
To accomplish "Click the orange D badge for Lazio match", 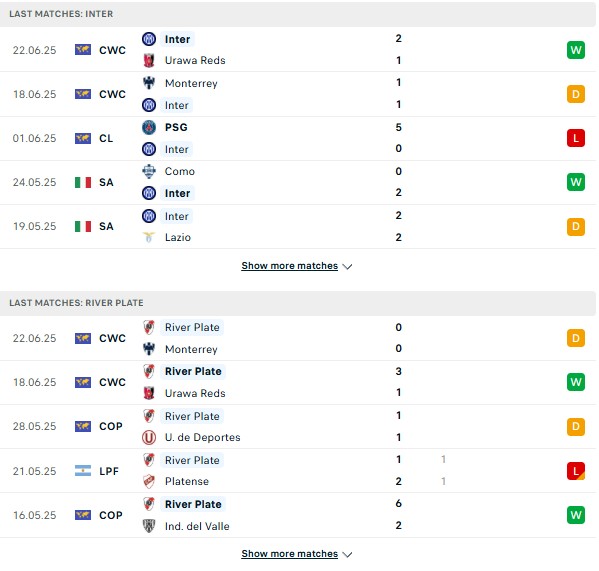I will click(576, 226).
